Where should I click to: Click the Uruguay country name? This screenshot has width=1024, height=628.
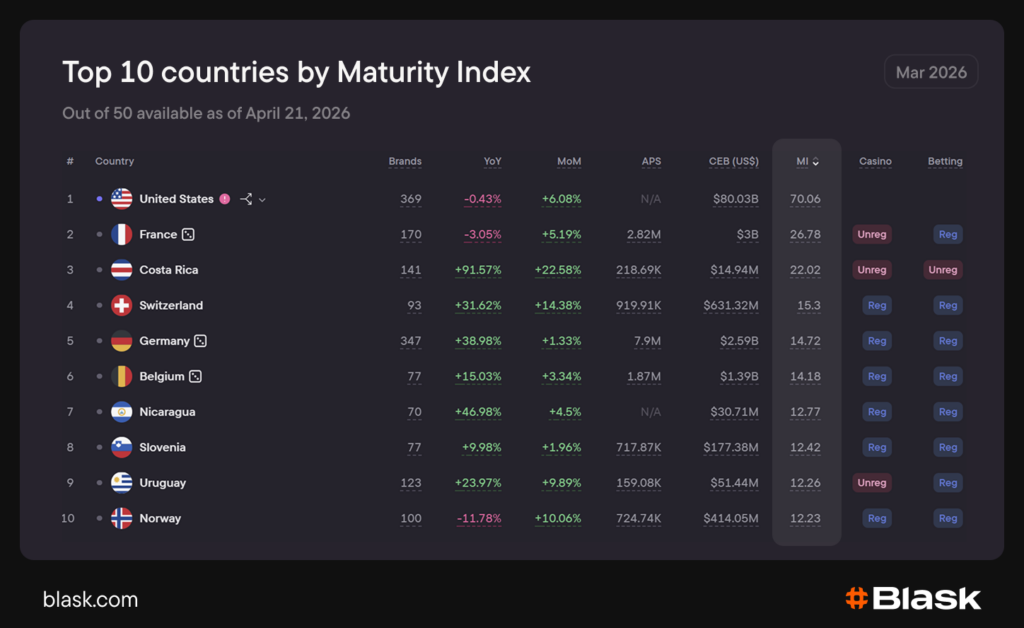pyautogui.click(x=162, y=483)
